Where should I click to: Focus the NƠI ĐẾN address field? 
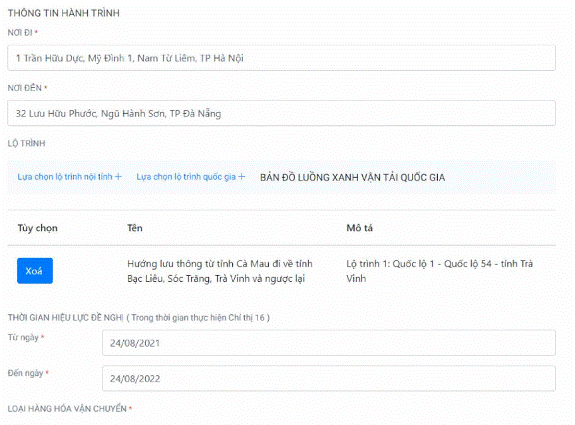coord(281,113)
